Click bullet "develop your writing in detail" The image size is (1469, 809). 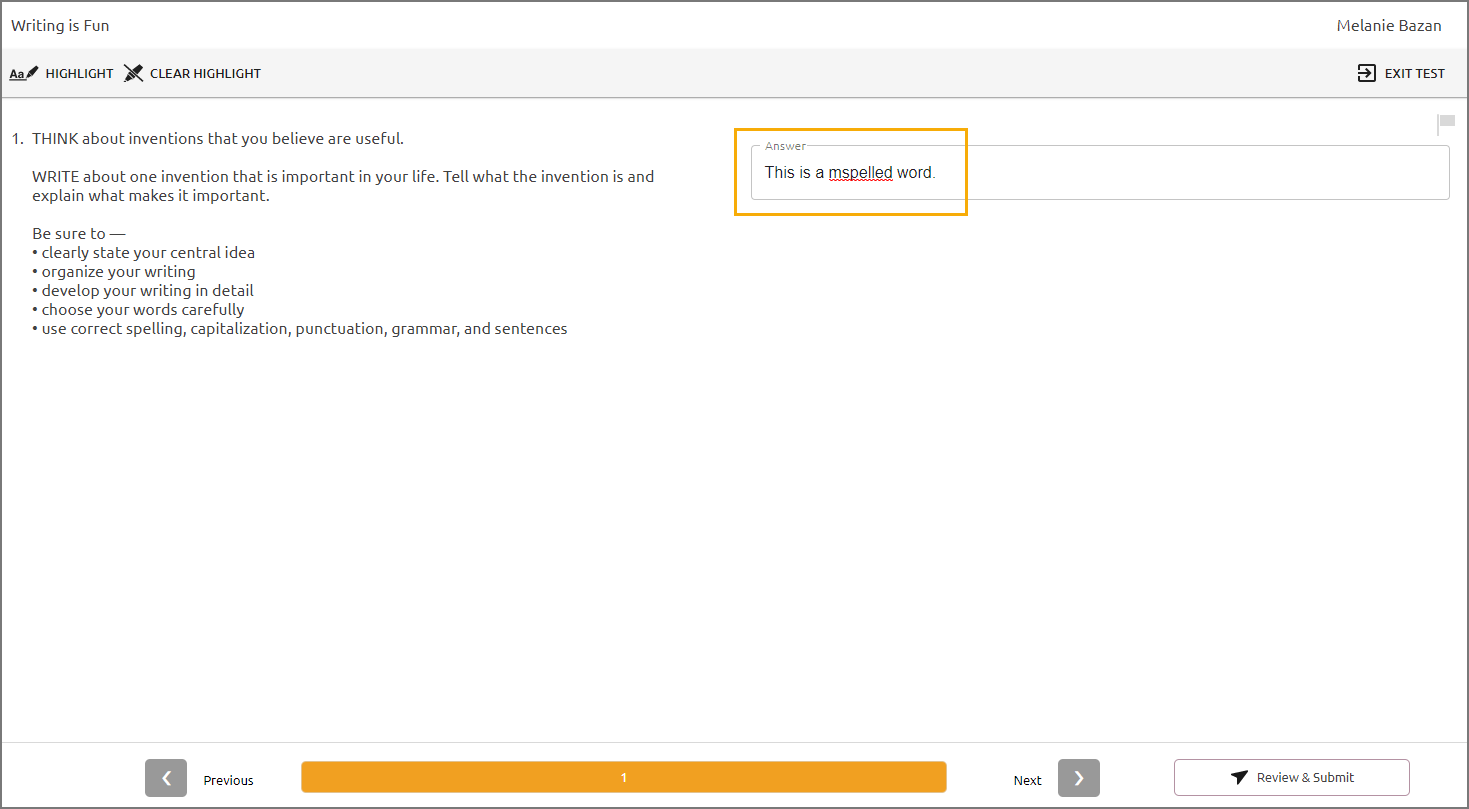click(143, 291)
